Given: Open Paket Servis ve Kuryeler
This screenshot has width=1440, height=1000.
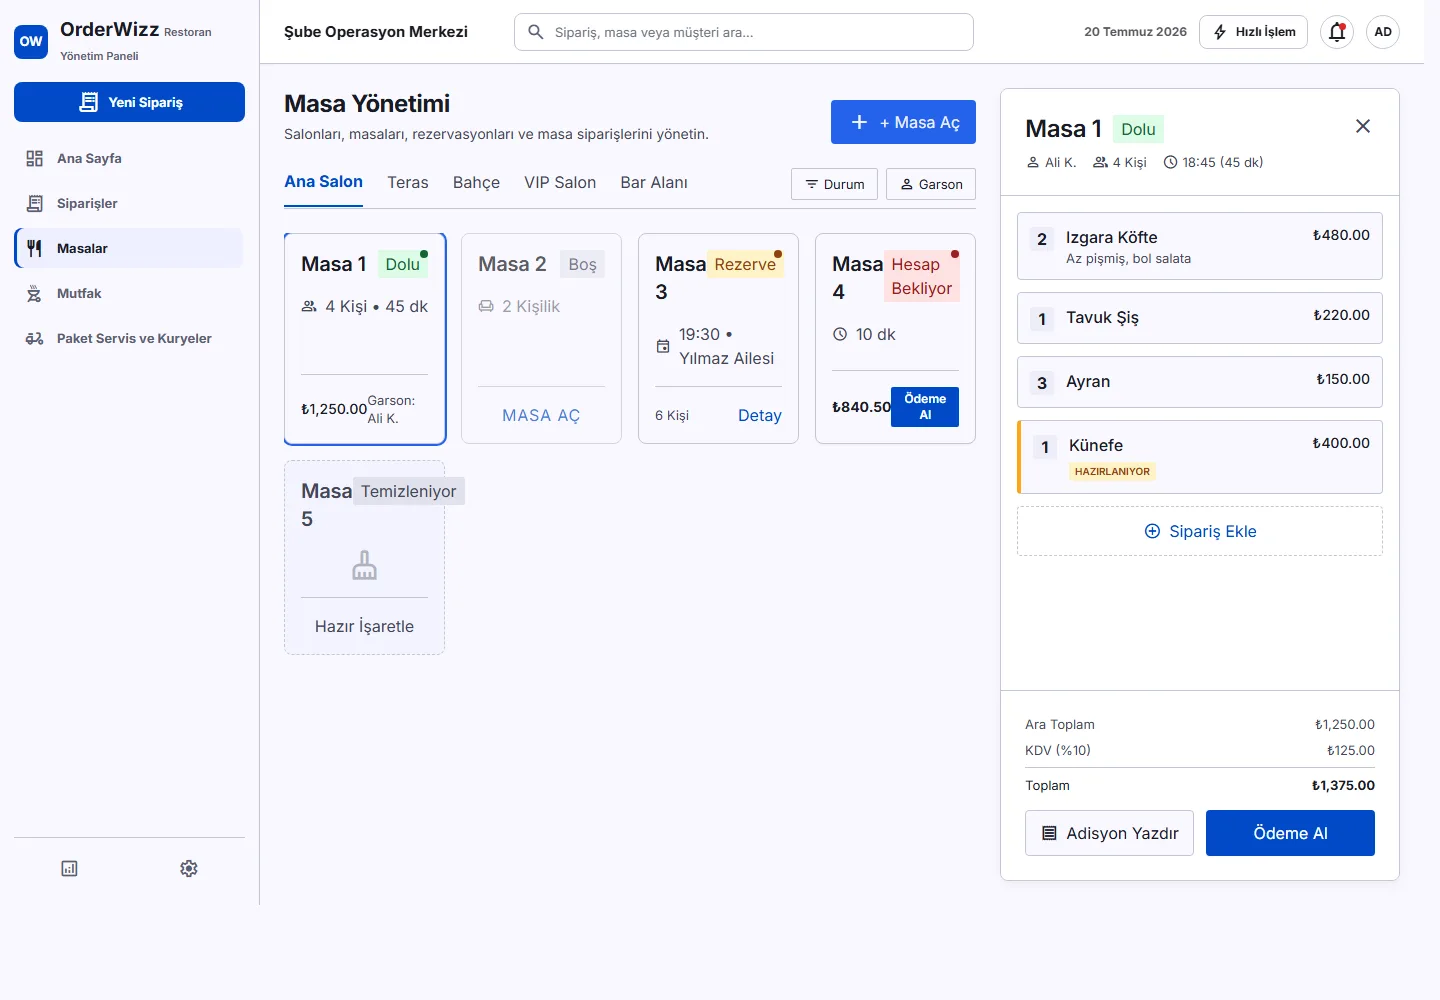Looking at the screenshot, I should pos(129,338).
